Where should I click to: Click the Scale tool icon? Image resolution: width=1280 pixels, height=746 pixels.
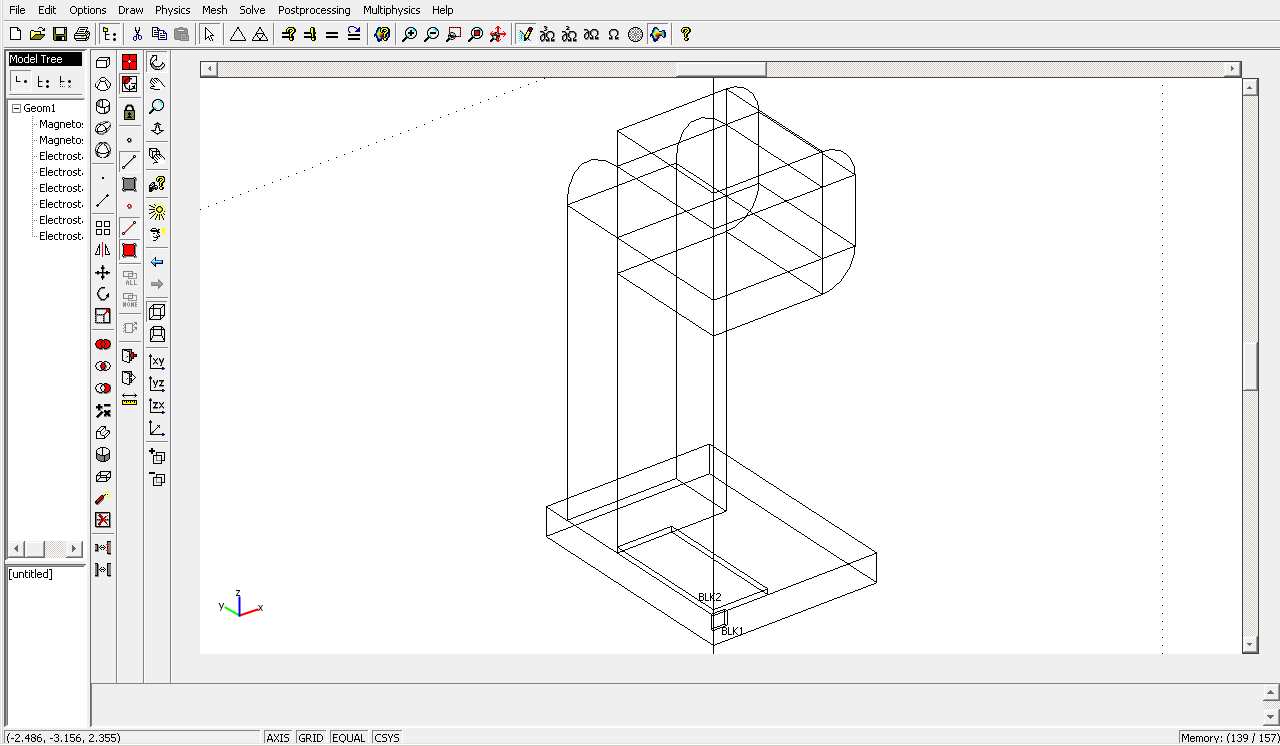coord(103,316)
